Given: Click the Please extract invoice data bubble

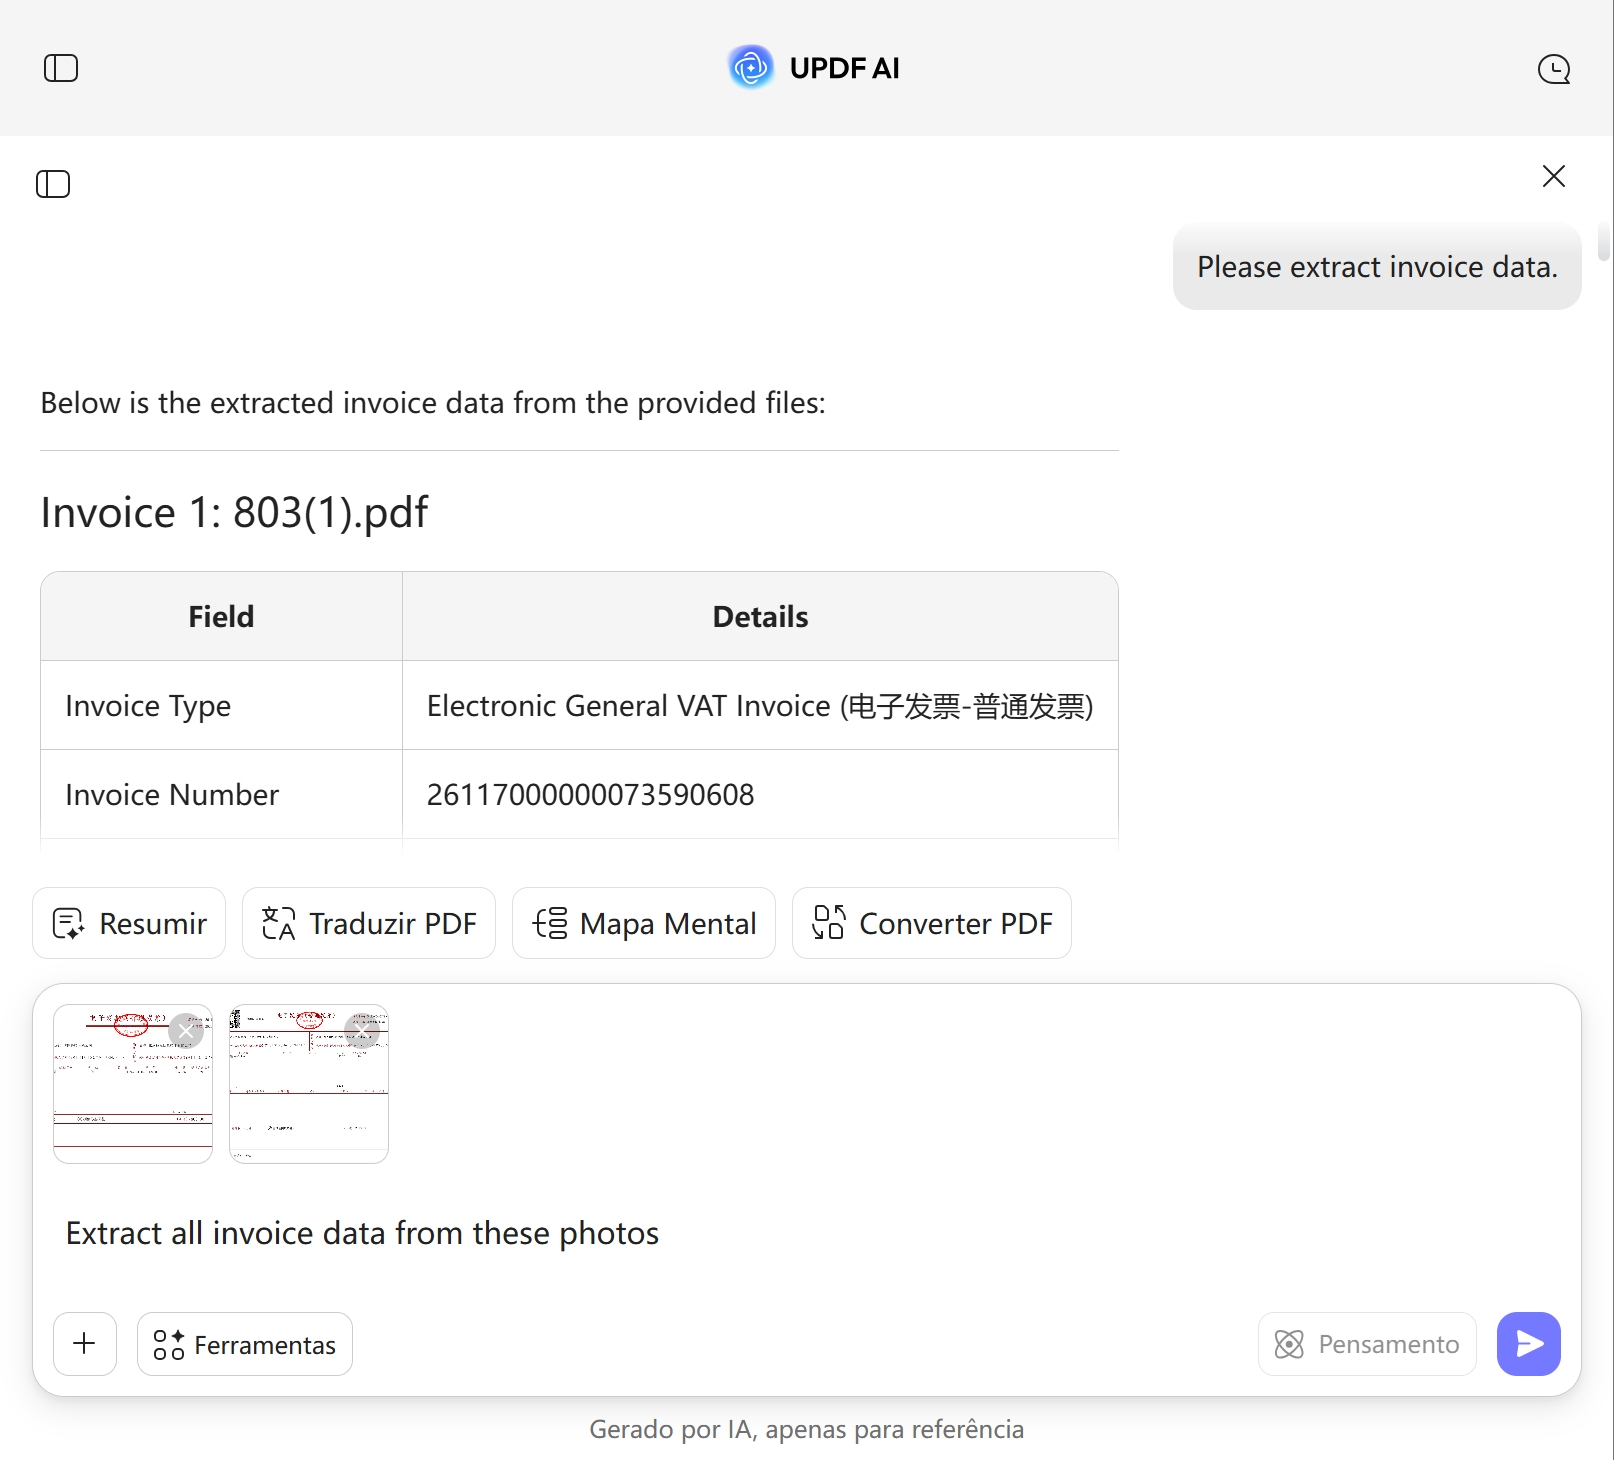Looking at the screenshot, I should click(x=1377, y=267).
